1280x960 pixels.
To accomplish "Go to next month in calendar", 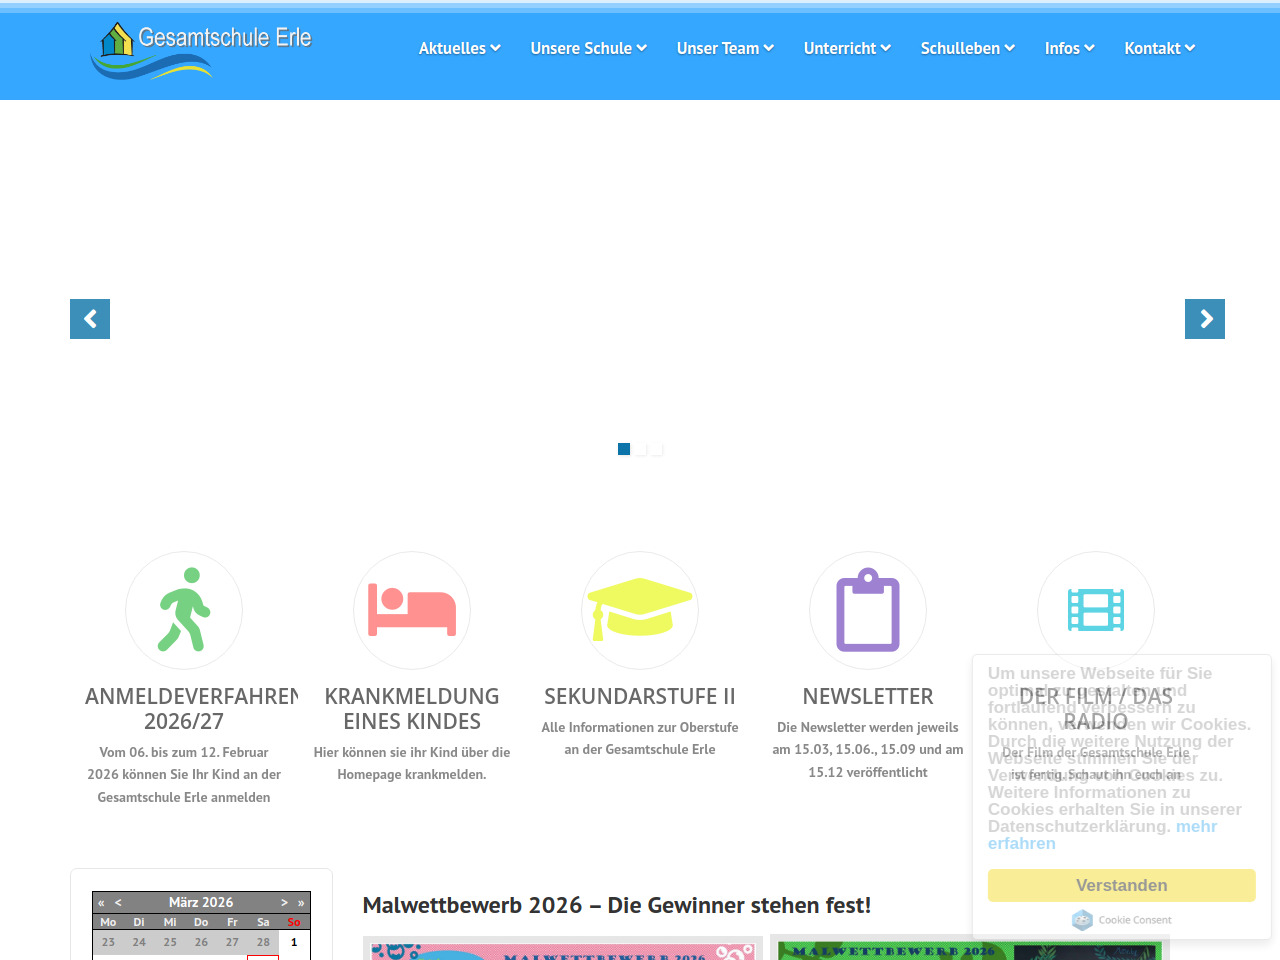I will pyautogui.click(x=284, y=902).
